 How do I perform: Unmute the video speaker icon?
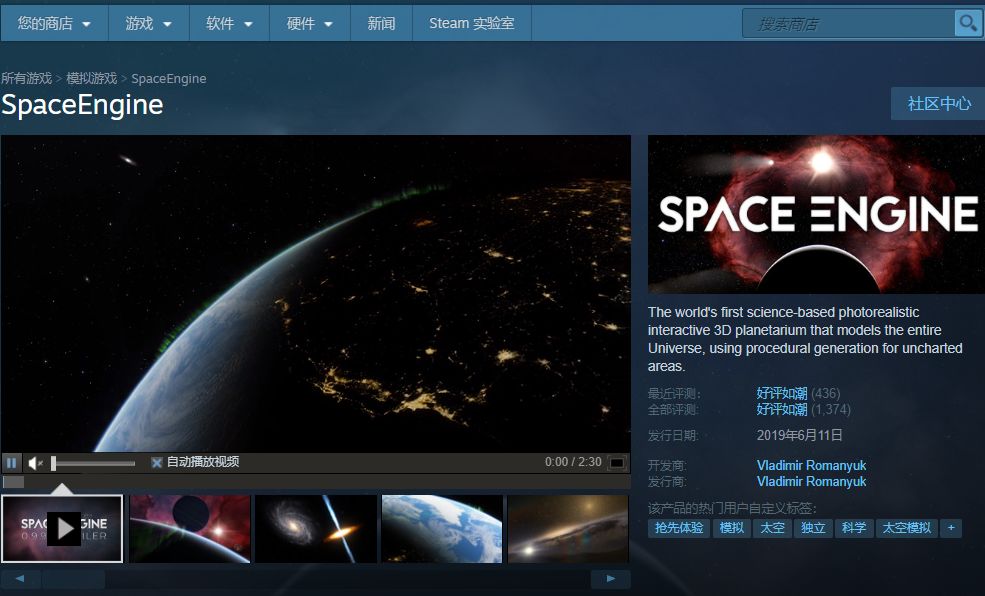(35, 463)
